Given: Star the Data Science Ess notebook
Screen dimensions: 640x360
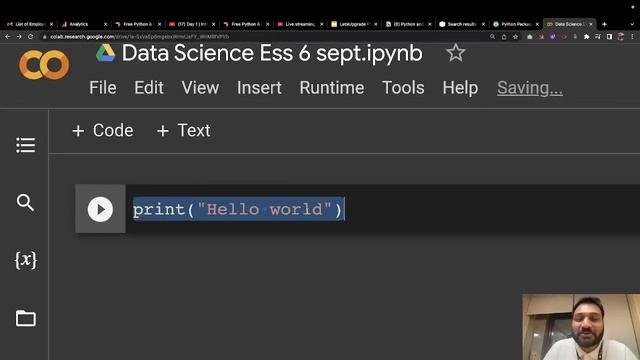Looking at the screenshot, I should click(x=456, y=53).
